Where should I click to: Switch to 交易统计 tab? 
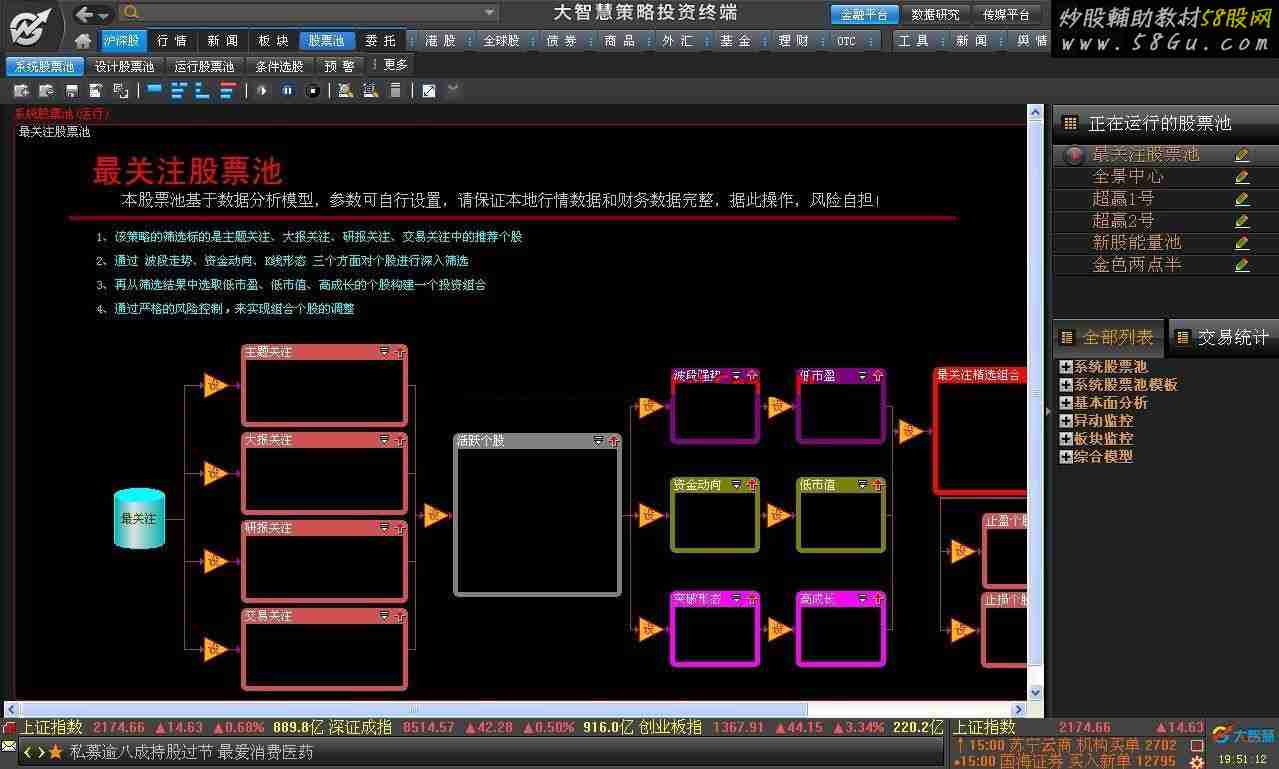(x=1222, y=338)
